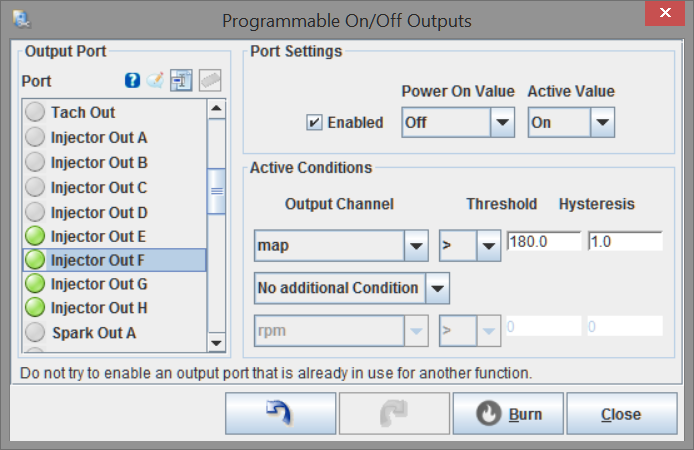Select Spark Out A port
This screenshot has height=450, width=694.
[114, 332]
